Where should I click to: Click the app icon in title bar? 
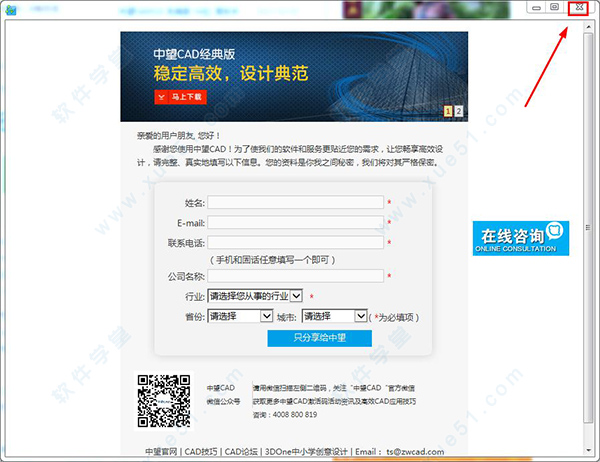(x=11, y=10)
